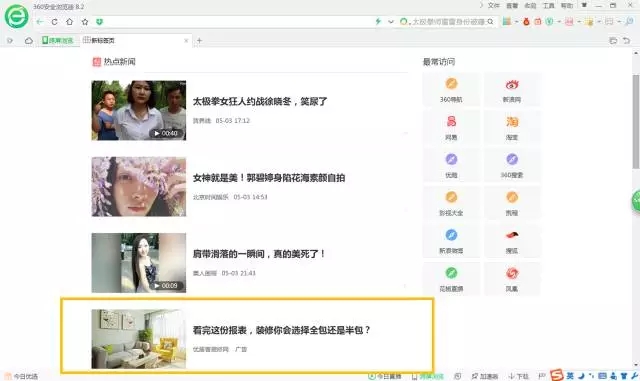Open the 360导航 shortcut tile

click(451, 90)
